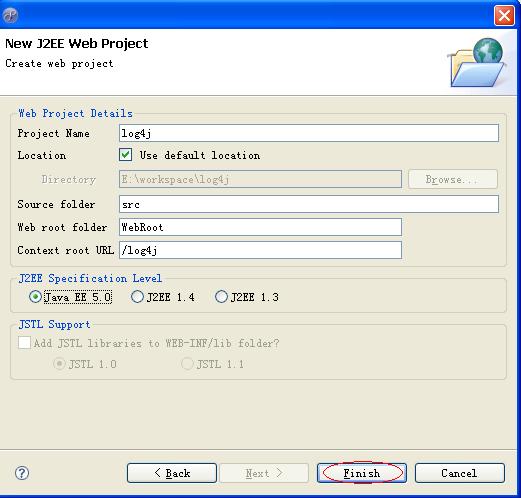Image resolution: width=521 pixels, height=498 pixels.
Task: Click the 'Context root URL' label
Action: [x=66, y=250]
